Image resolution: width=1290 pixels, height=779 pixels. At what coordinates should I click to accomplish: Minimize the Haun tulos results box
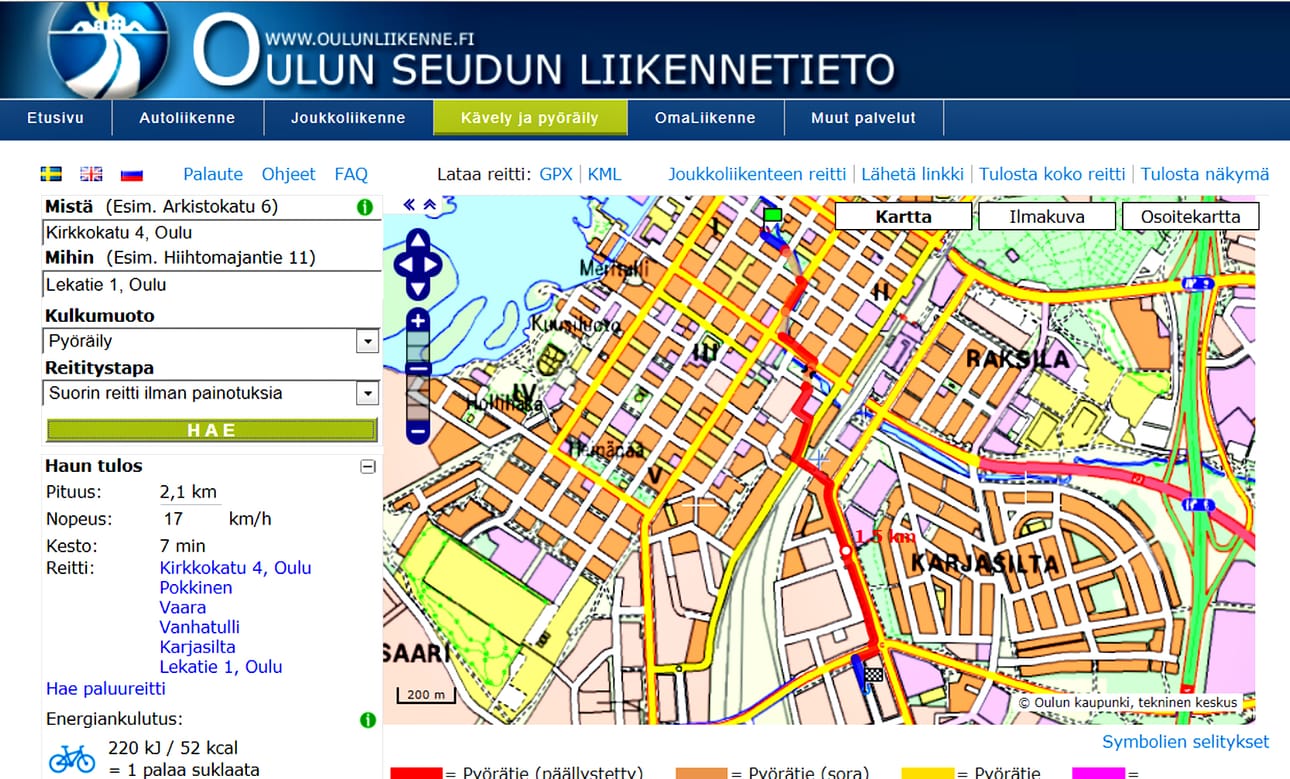[367, 466]
